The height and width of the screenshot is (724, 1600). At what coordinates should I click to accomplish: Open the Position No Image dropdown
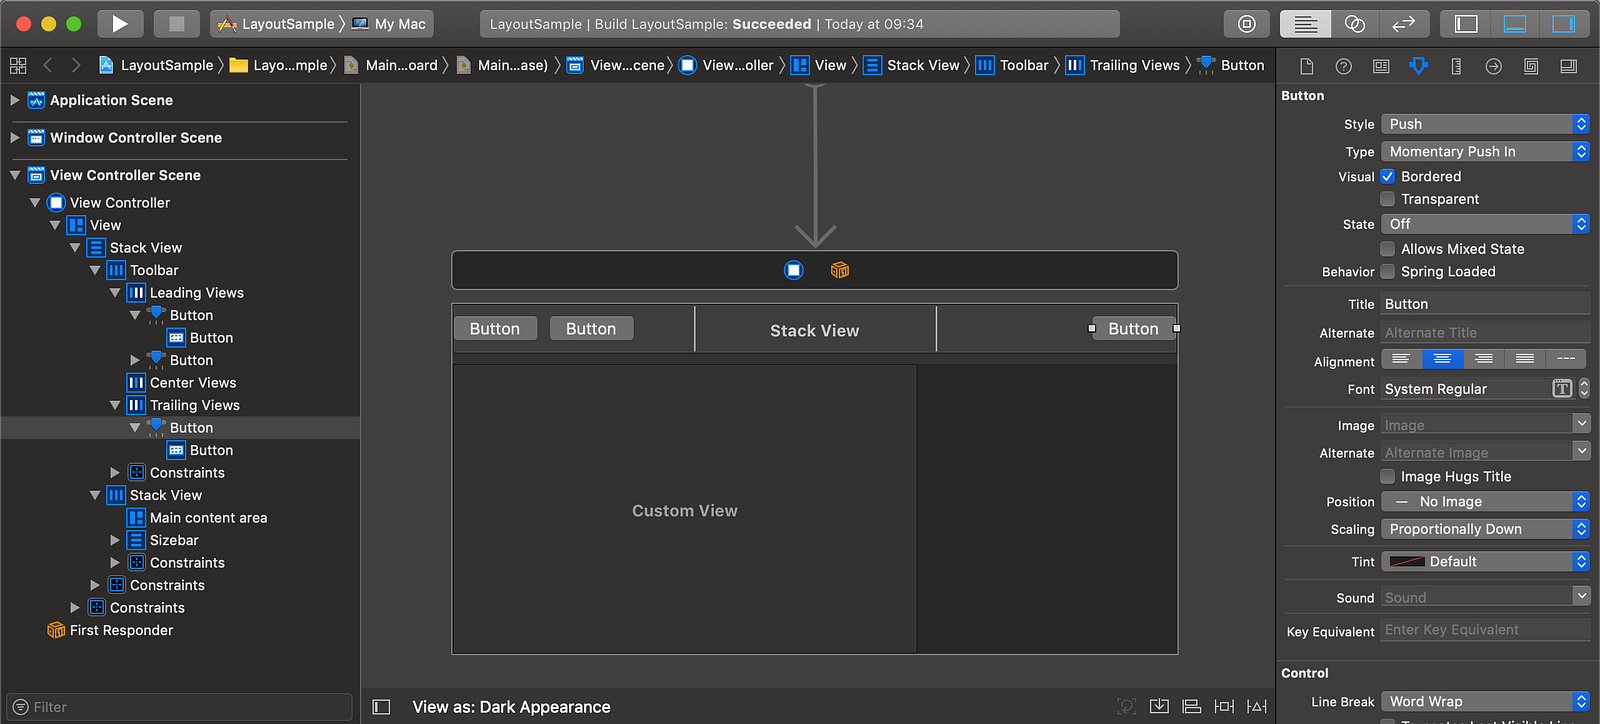point(1485,502)
